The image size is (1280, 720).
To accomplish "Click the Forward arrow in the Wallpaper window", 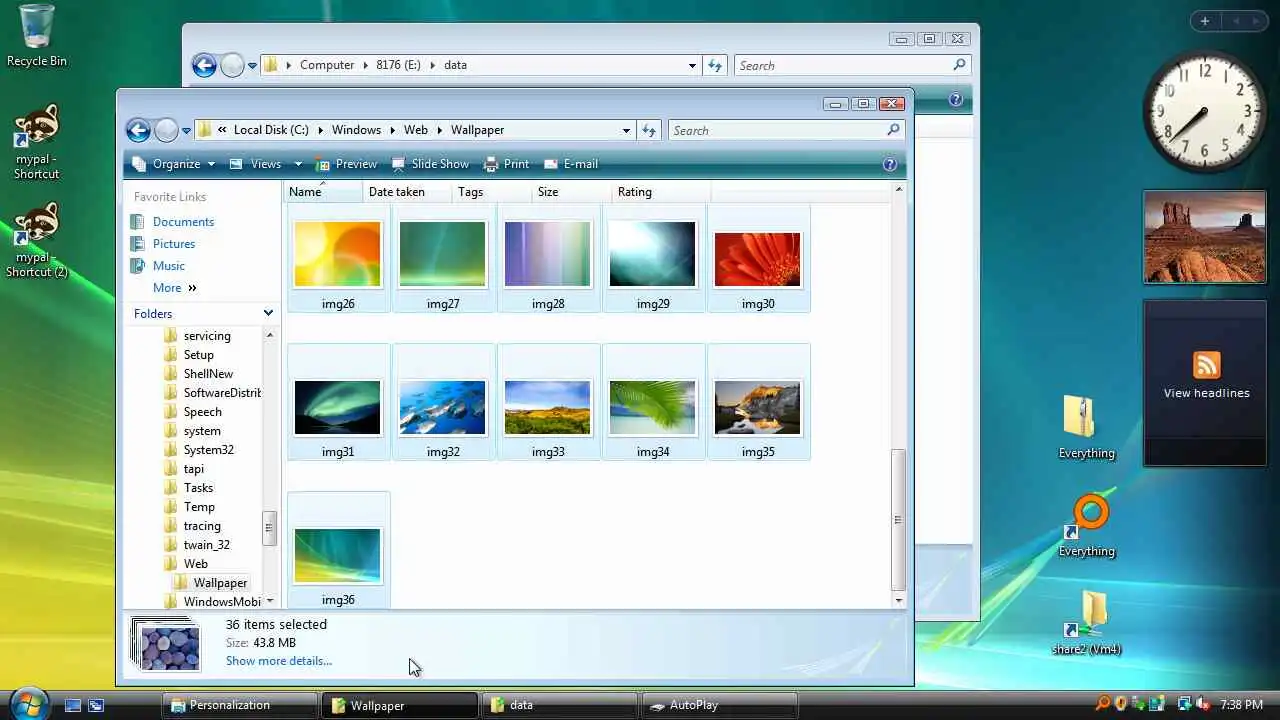I will pyautogui.click(x=166, y=130).
